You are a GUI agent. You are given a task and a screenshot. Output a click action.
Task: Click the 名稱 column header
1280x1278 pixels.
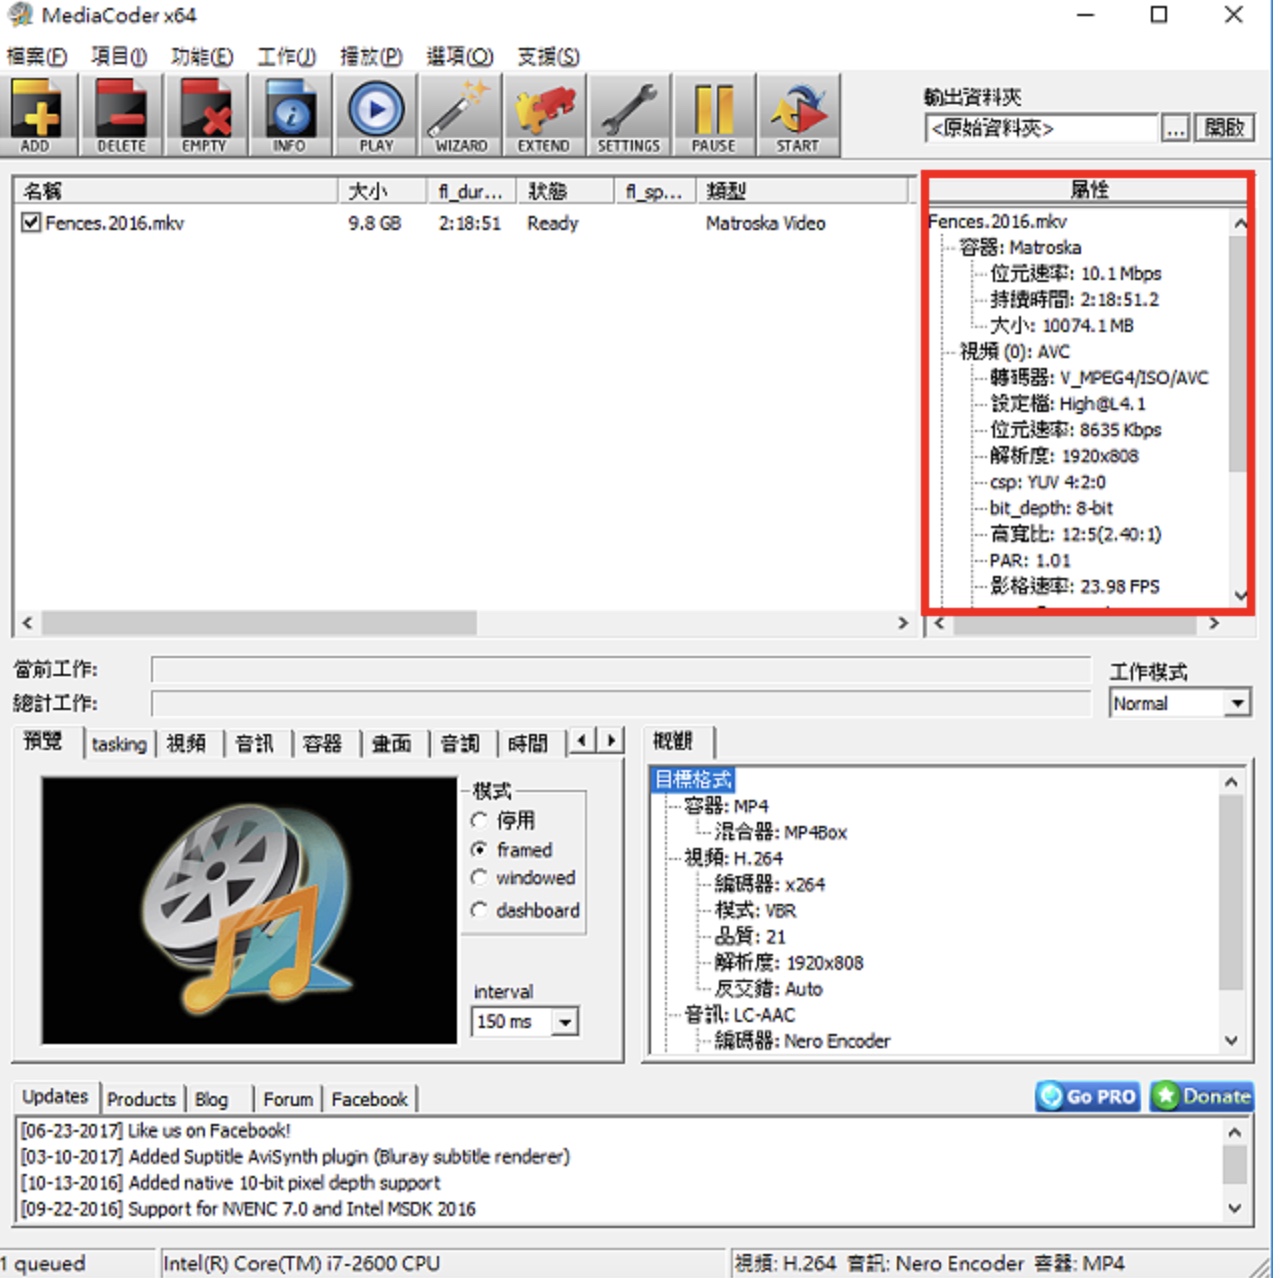(x=175, y=190)
